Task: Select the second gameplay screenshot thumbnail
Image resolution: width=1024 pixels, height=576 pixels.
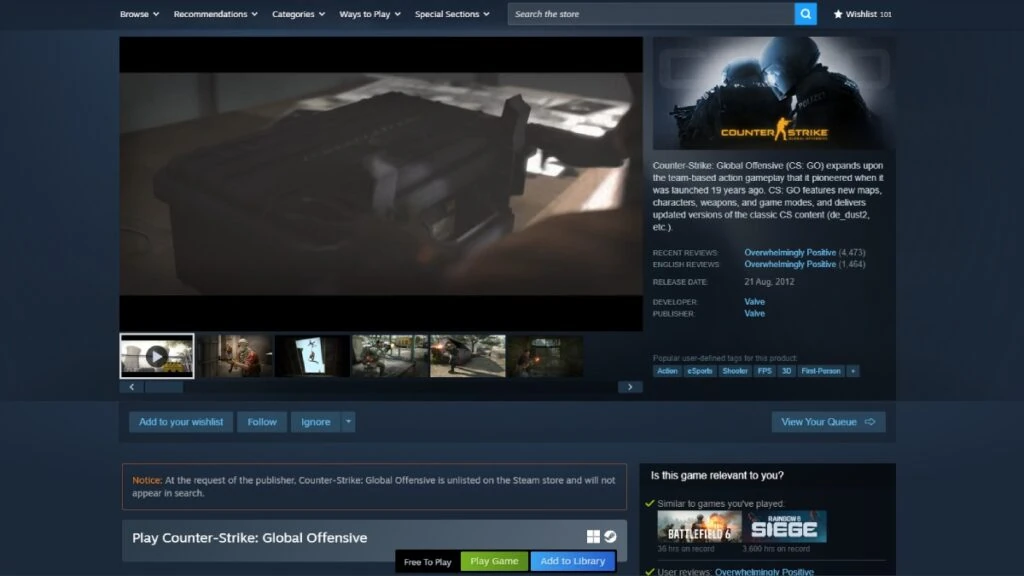Action: [235, 356]
